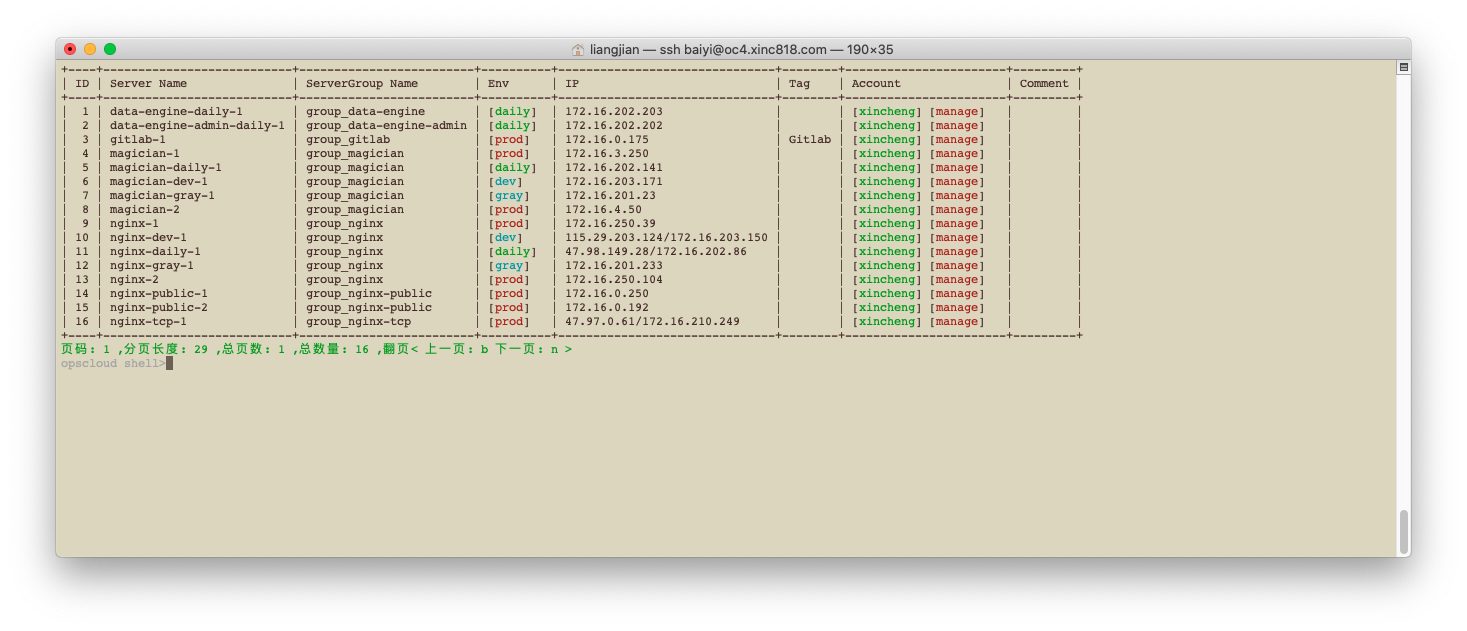Click the red close window button
Screen dimensions: 1467x631
70,49
